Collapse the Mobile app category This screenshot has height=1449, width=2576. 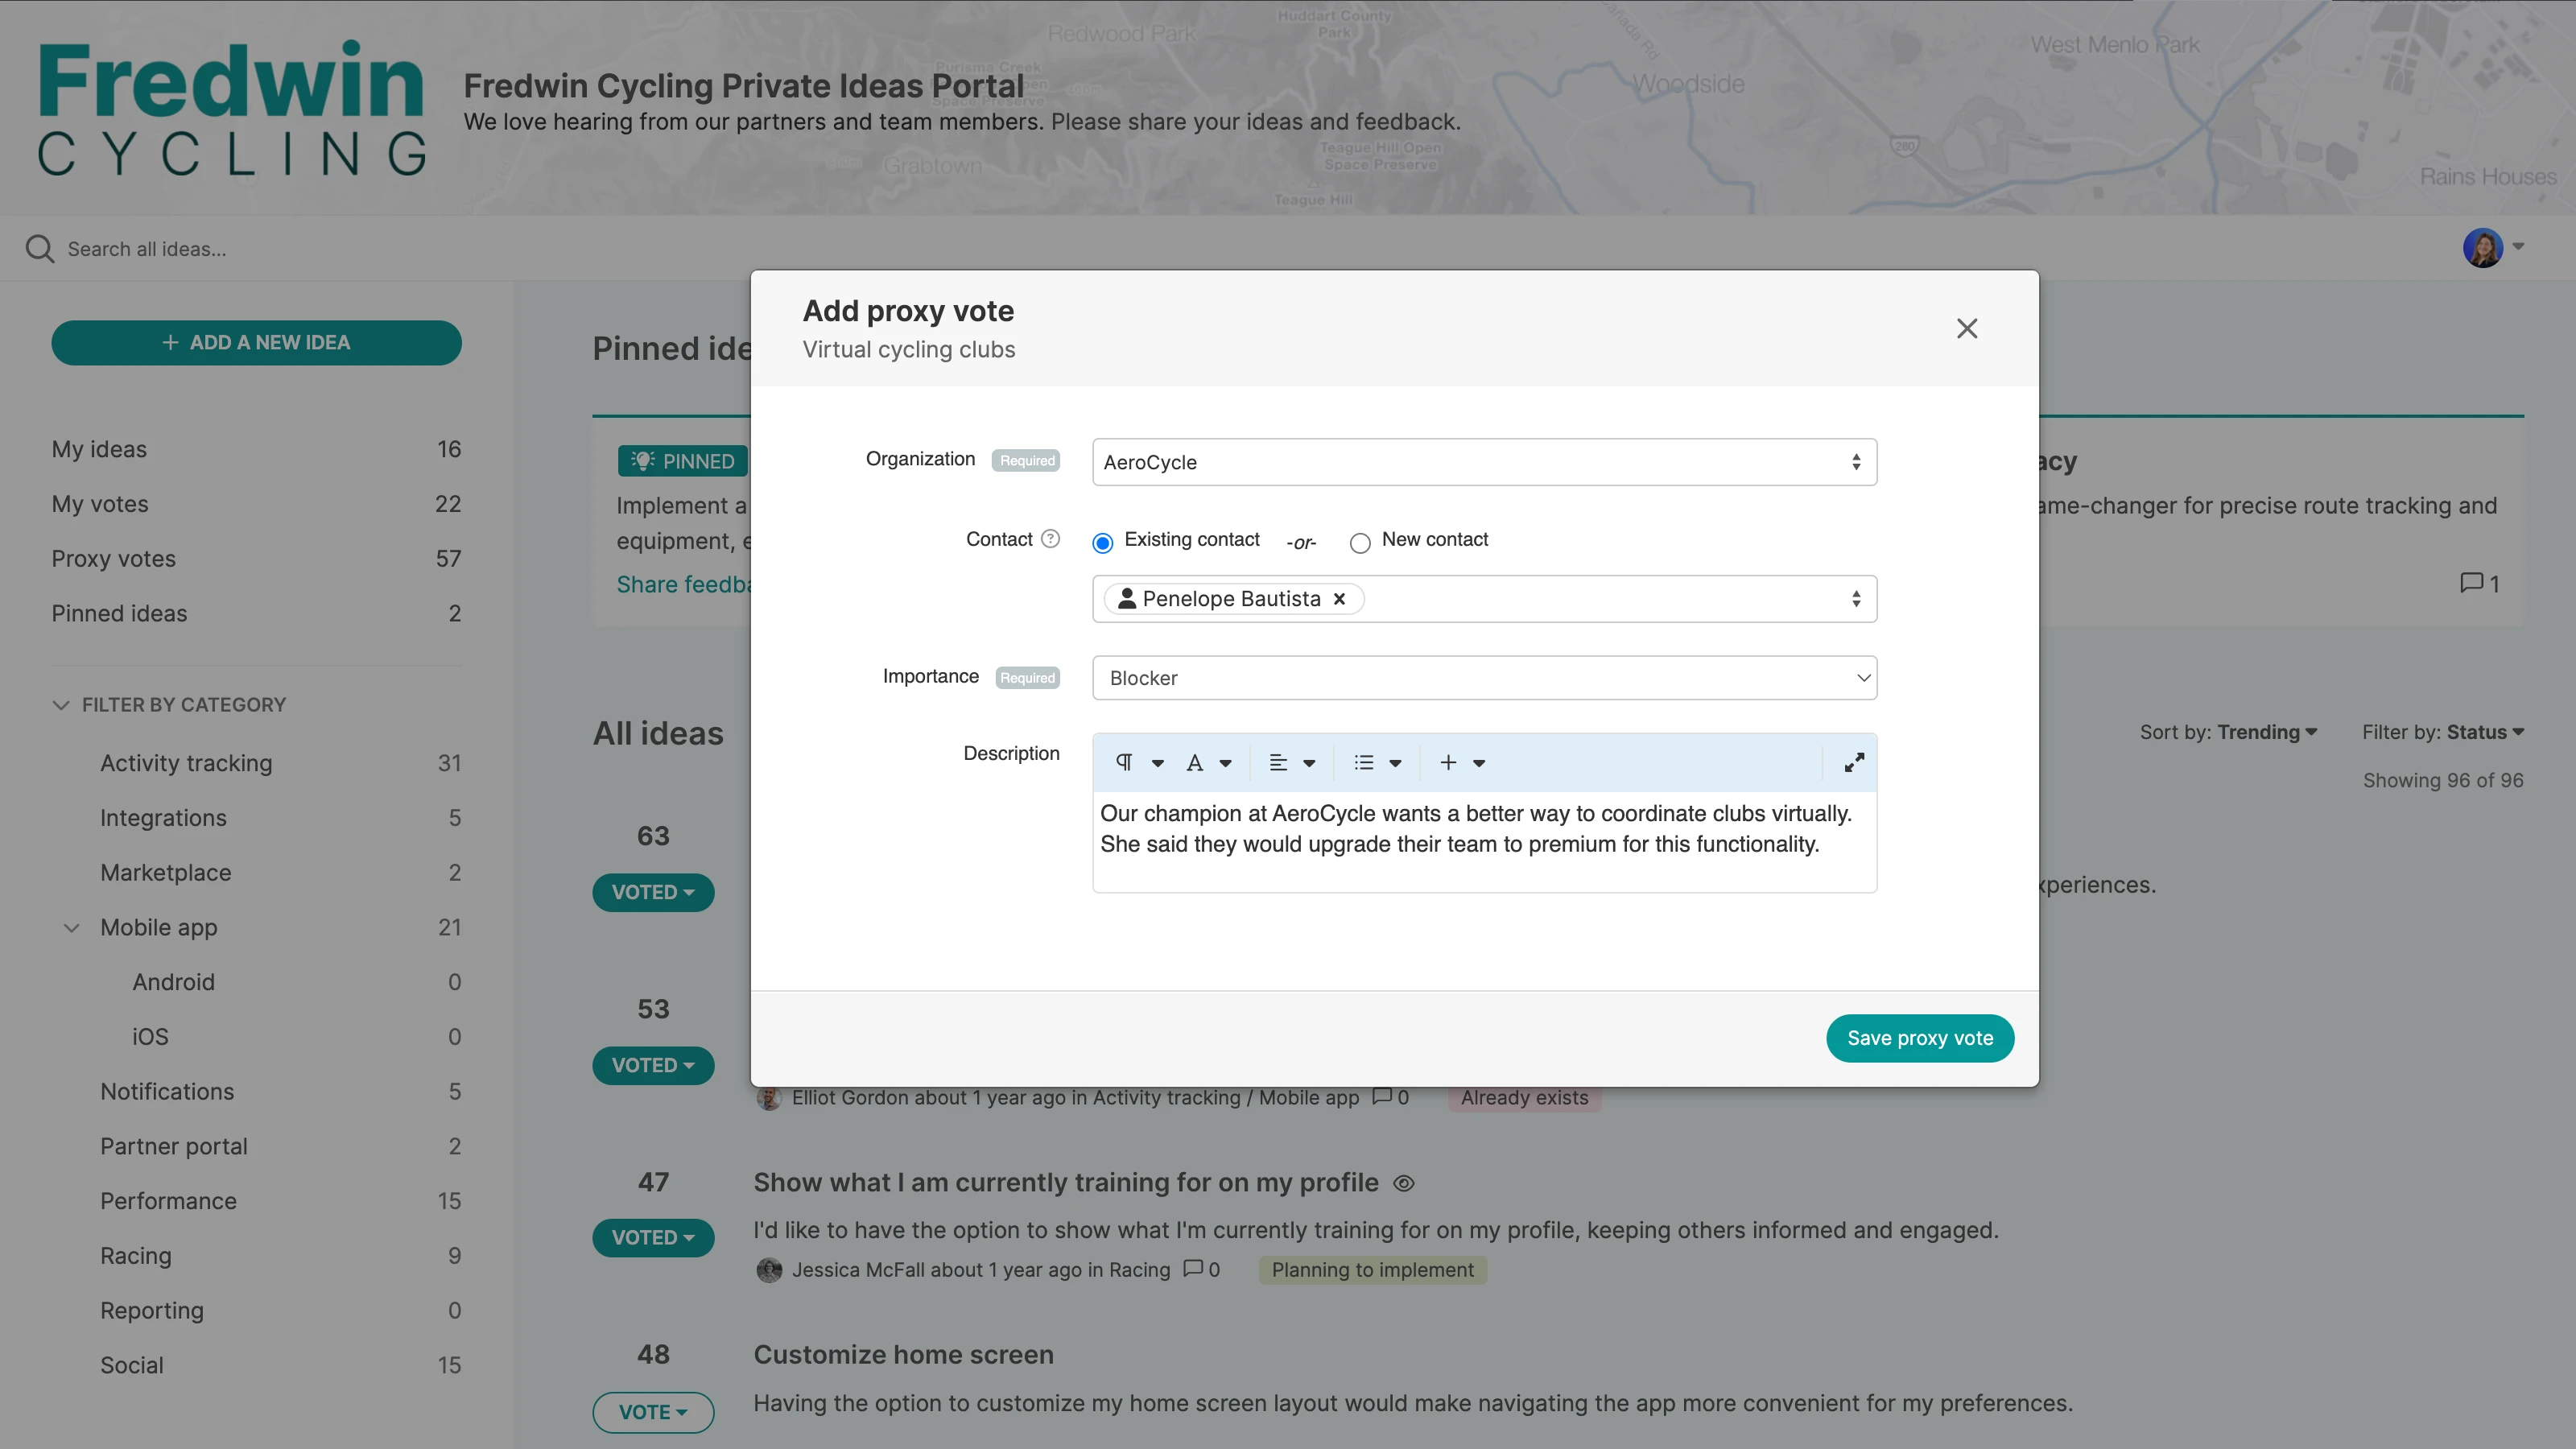[x=71, y=927]
